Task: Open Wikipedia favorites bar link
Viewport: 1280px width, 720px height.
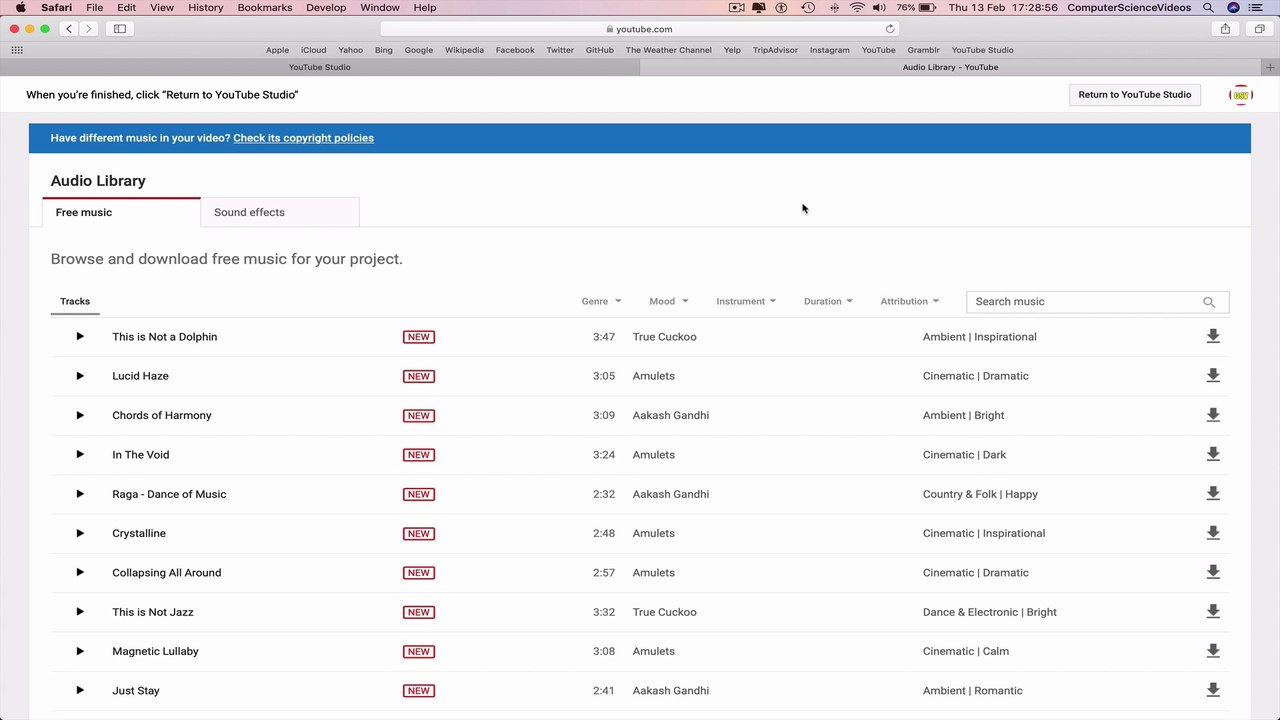Action: pos(464,50)
